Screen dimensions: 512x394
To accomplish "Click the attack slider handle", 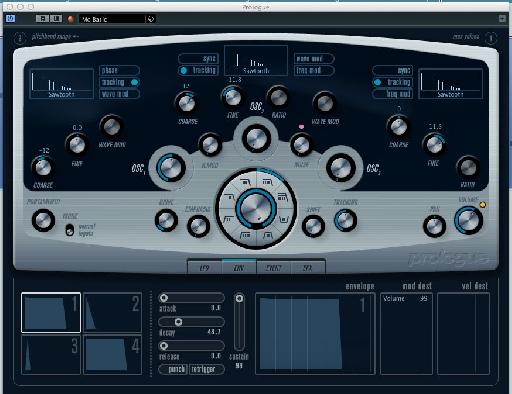I will [x=164, y=298].
